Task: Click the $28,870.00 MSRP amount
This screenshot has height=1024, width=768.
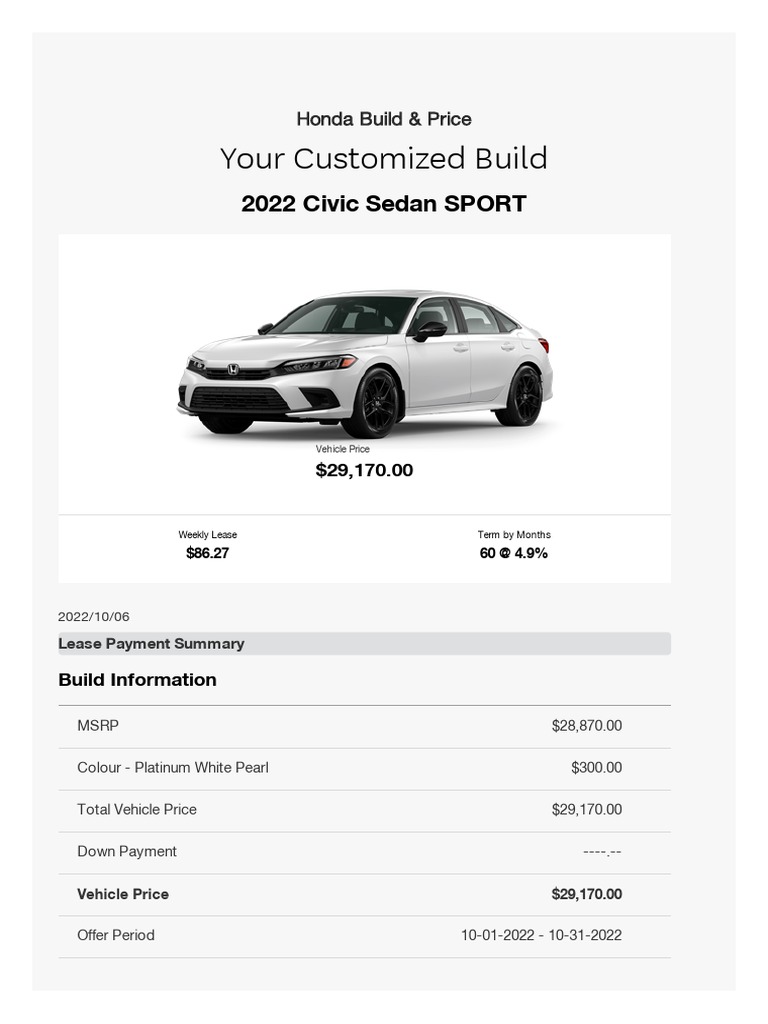Action: [x=586, y=726]
